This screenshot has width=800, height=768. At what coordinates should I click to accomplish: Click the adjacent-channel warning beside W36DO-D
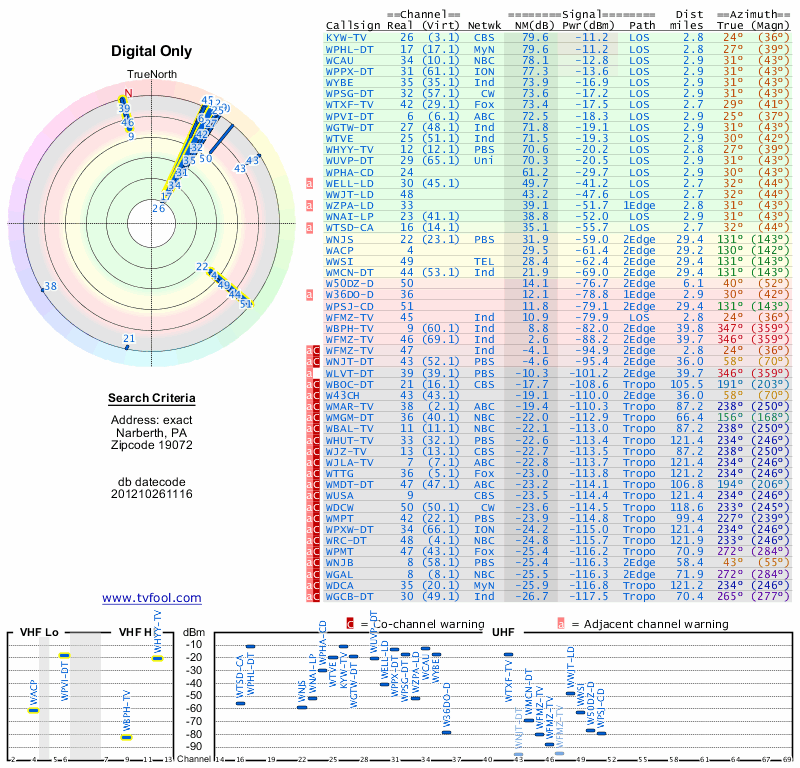tap(309, 294)
